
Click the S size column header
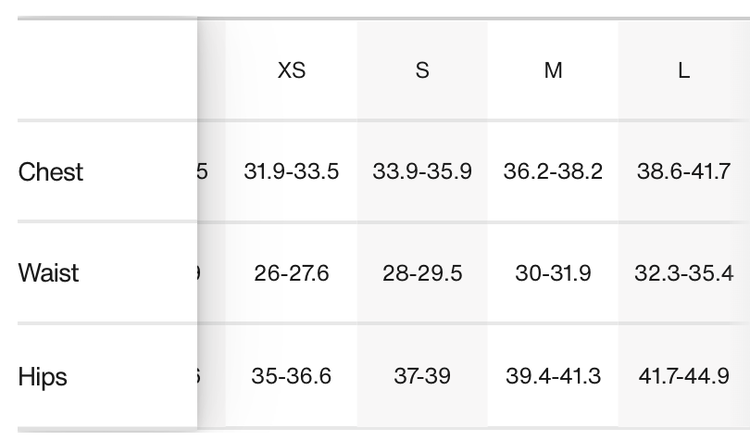(x=422, y=72)
